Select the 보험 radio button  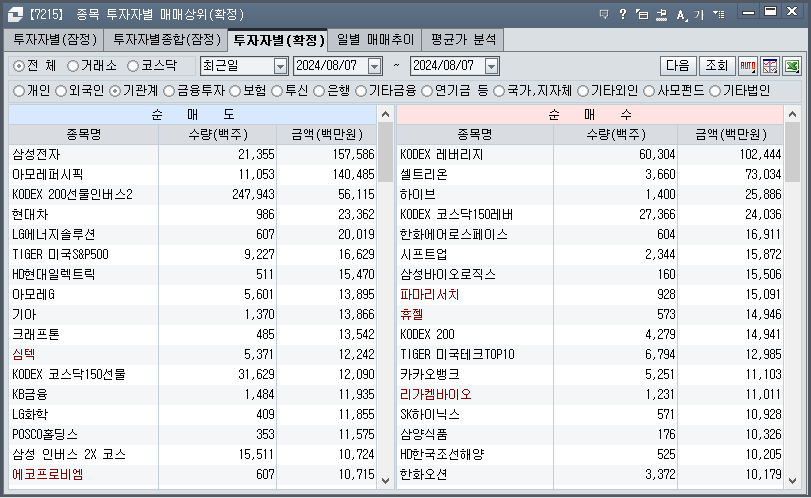pyautogui.click(x=235, y=91)
